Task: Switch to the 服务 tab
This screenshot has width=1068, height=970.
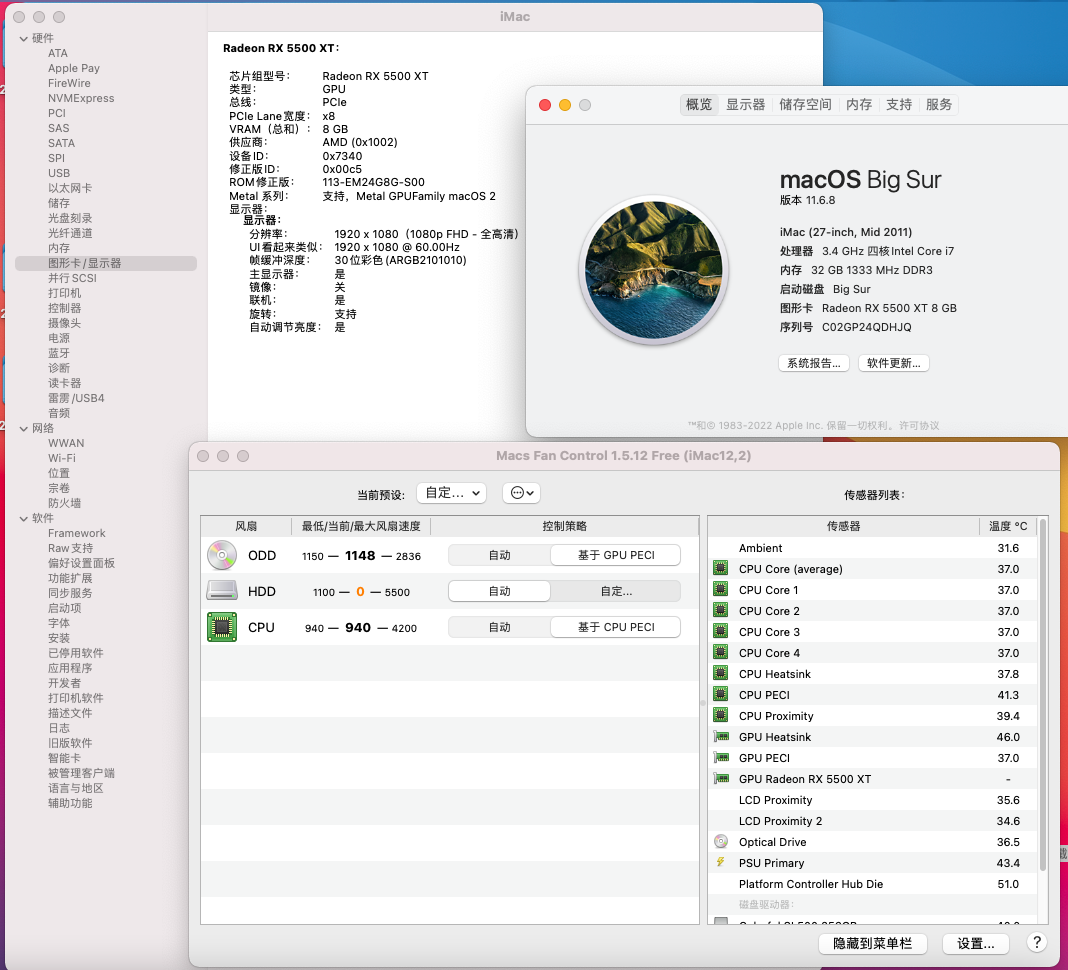Action: click(939, 104)
